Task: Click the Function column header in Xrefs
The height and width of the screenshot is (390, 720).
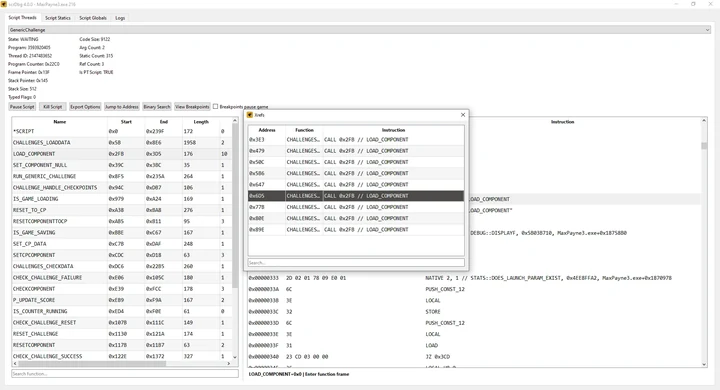Action: coord(304,130)
